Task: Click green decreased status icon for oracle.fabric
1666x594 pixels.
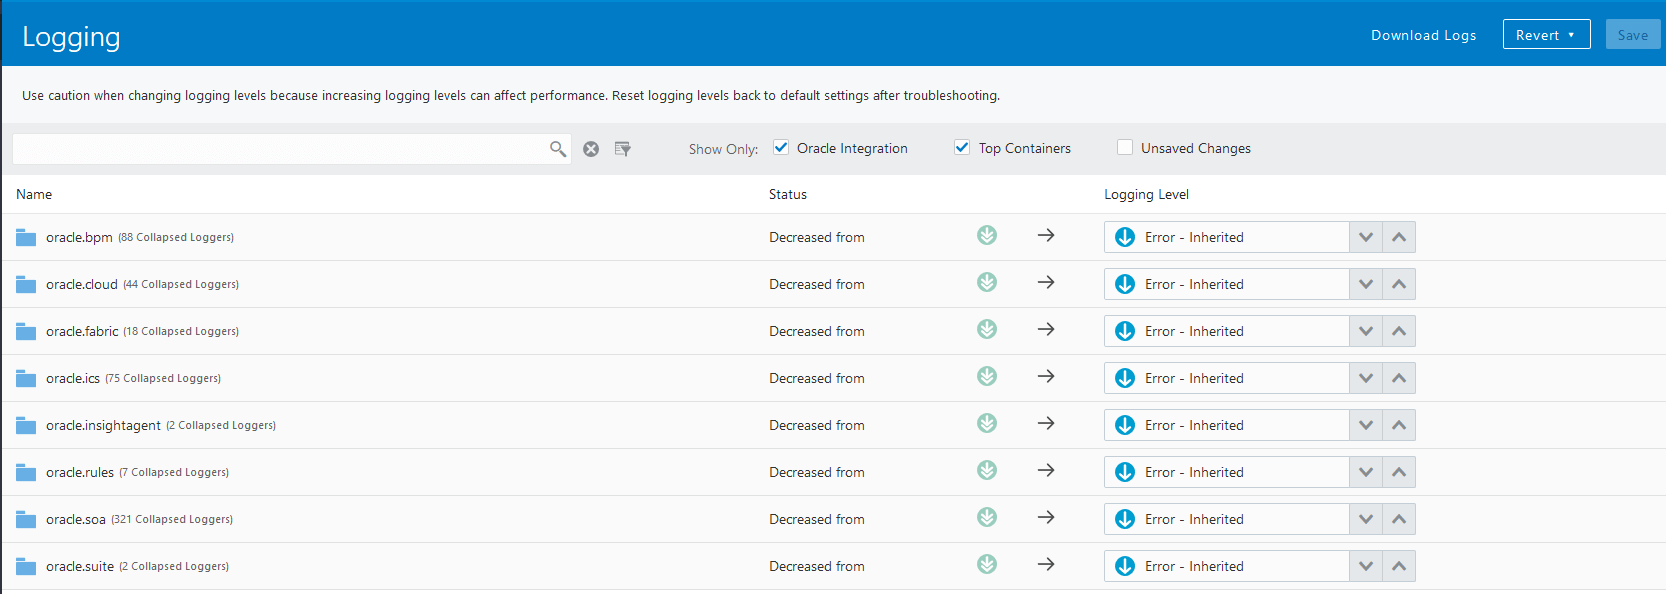Action: click(987, 329)
